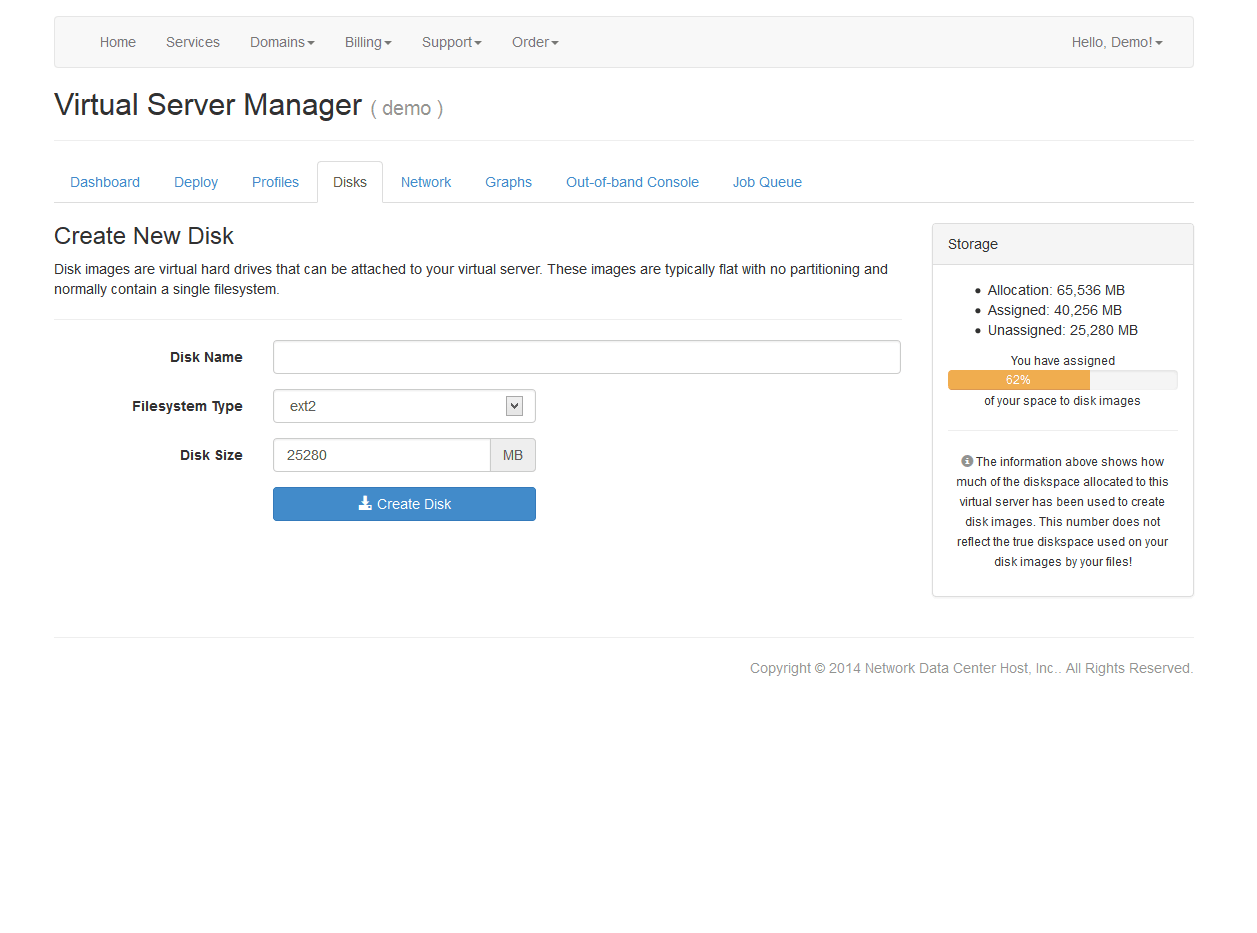The height and width of the screenshot is (933, 1257).
Task: Switch to the Deploy tab
Action: pyautogui.click(x=196, y=182)
